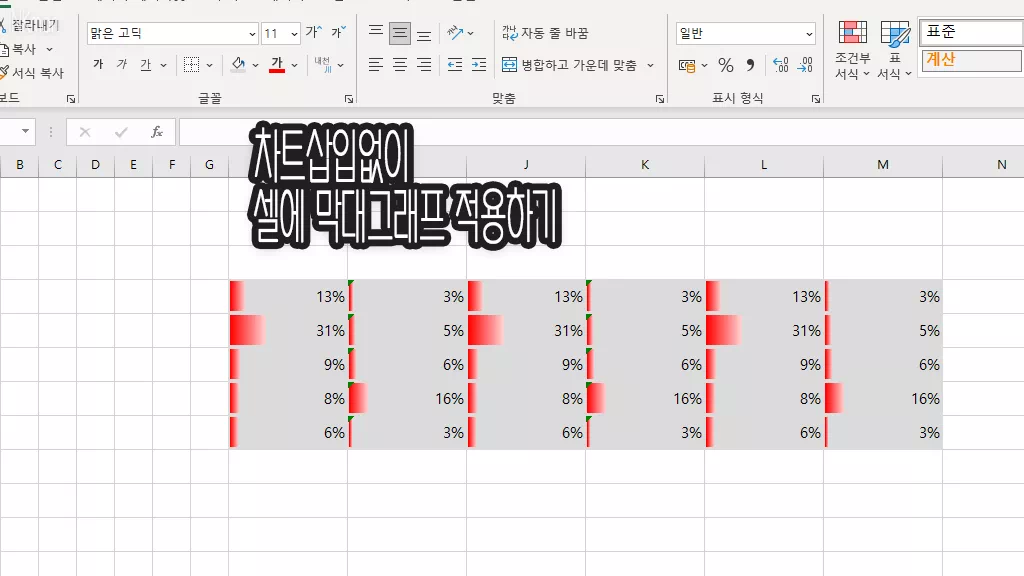Image resolution: width=1024 pixels, height=576 pixels.
Task: Click 병합하고 가운데 맞춤 merge button
Action: (578, 65)
